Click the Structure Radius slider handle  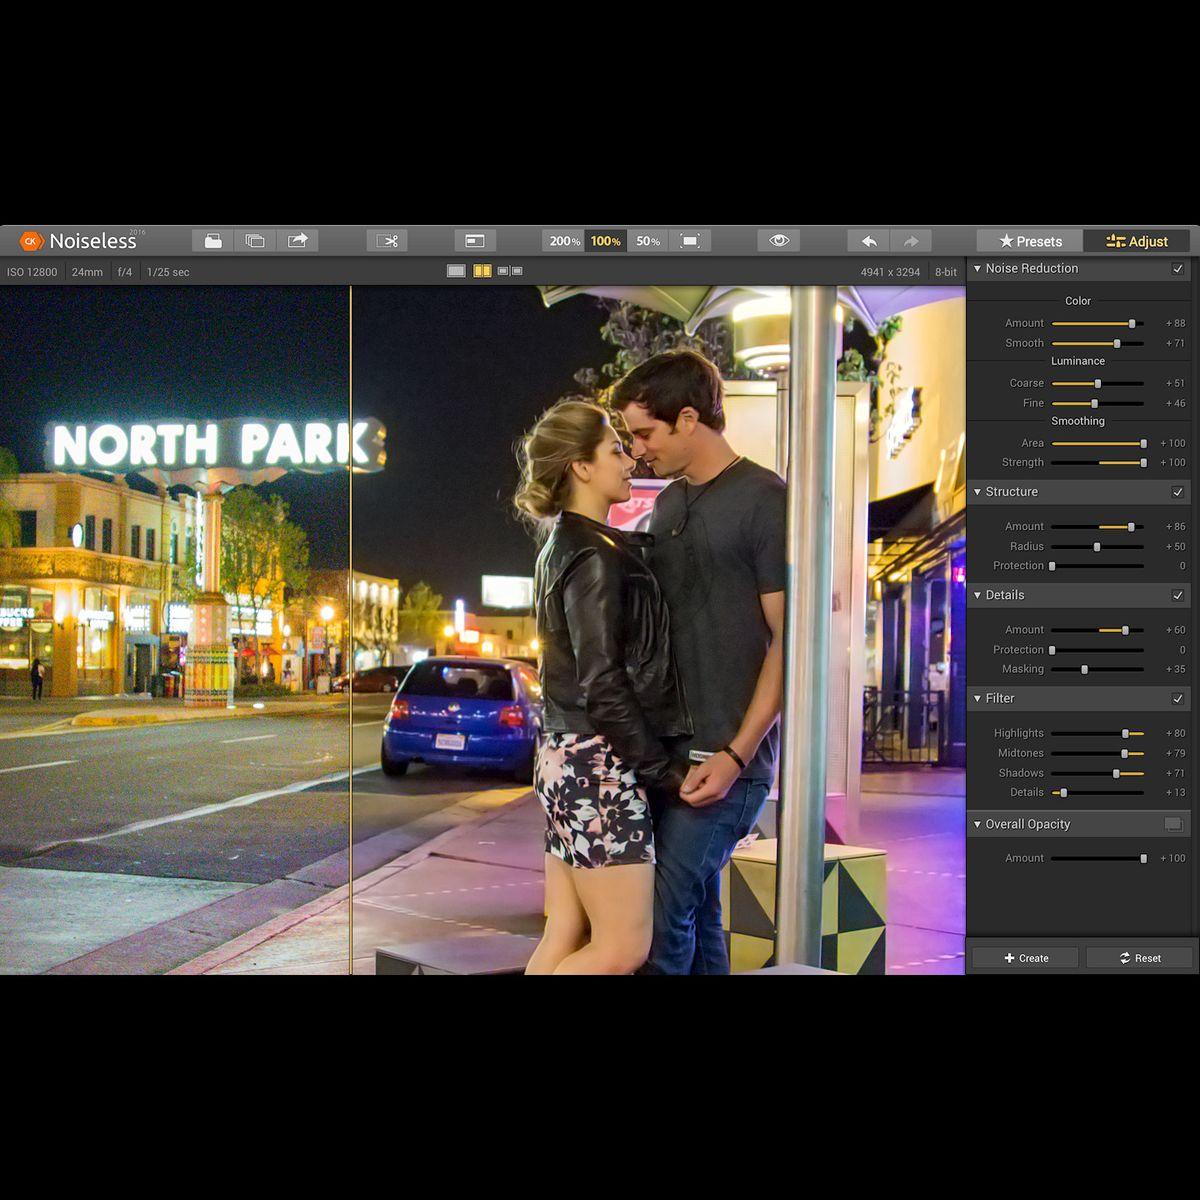point(1097,547)
